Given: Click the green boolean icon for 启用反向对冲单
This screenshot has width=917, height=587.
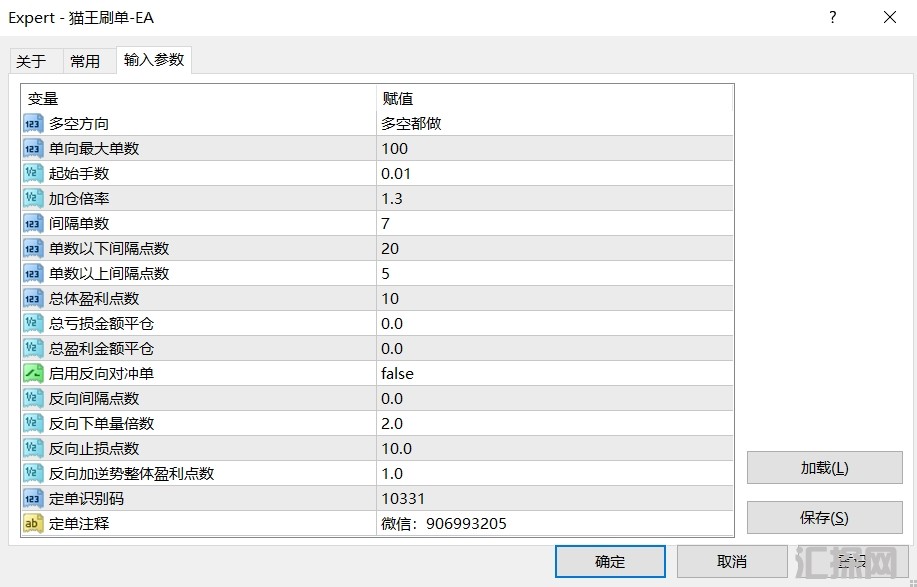Looking at the screenshot, I should coord(33,374).
